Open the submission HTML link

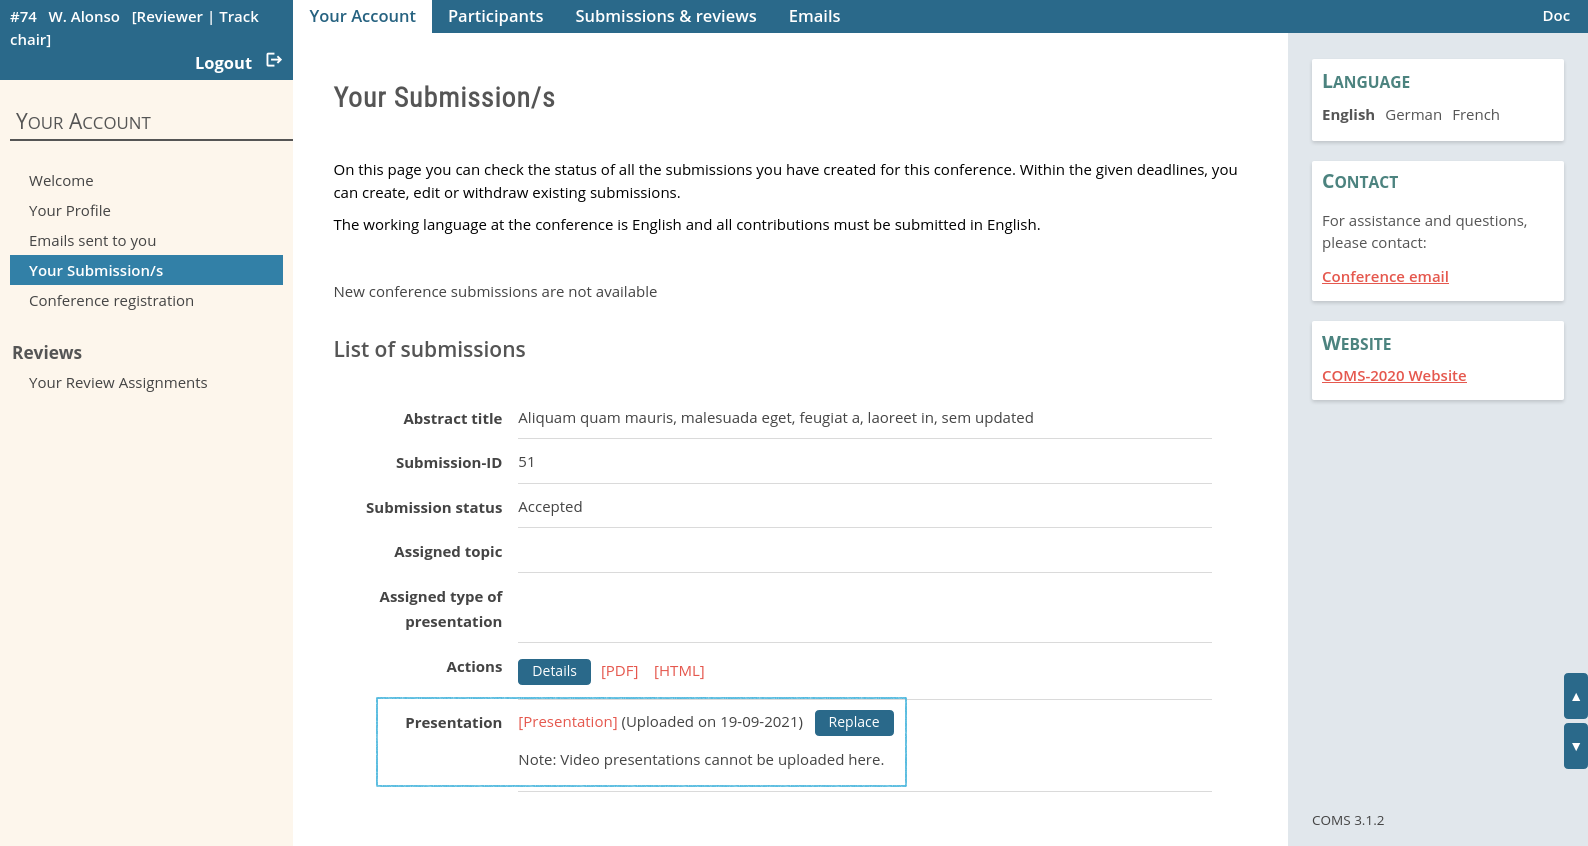(679, 671)
